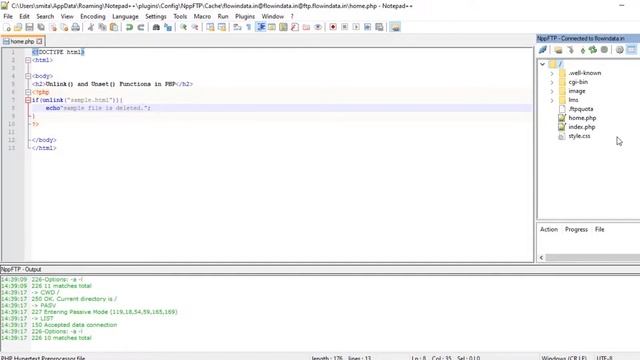Image resolution: width=640 pixels, height=360 pixels.
Task: Click the Copy toolbar icon
Action: (102, 27)
